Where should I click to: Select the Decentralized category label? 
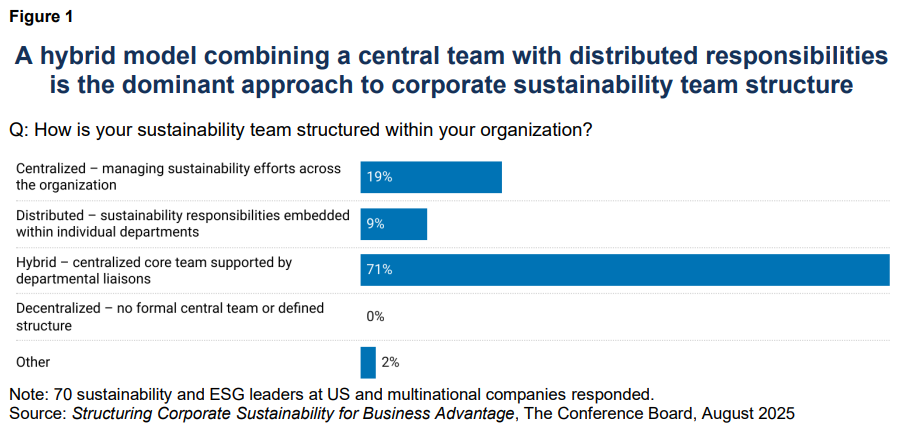170,316
